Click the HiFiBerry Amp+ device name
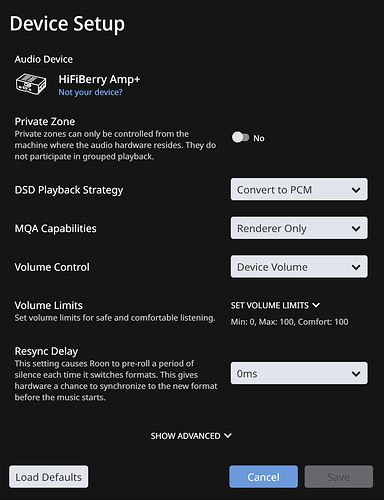The image size is (384, 500). point(99,79)
